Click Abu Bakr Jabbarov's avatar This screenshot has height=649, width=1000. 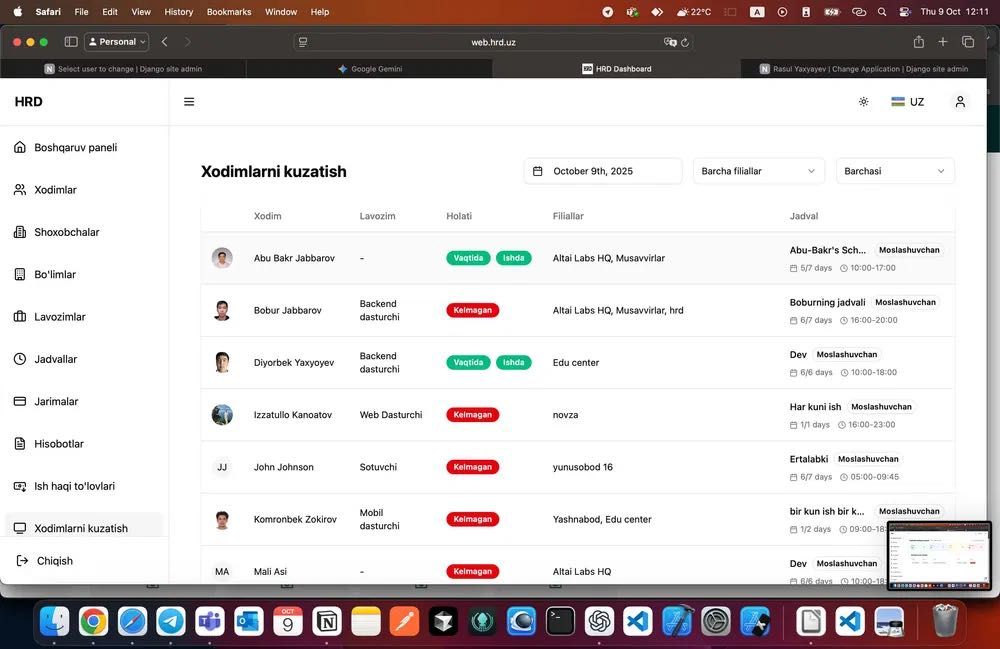click(222, 258)
